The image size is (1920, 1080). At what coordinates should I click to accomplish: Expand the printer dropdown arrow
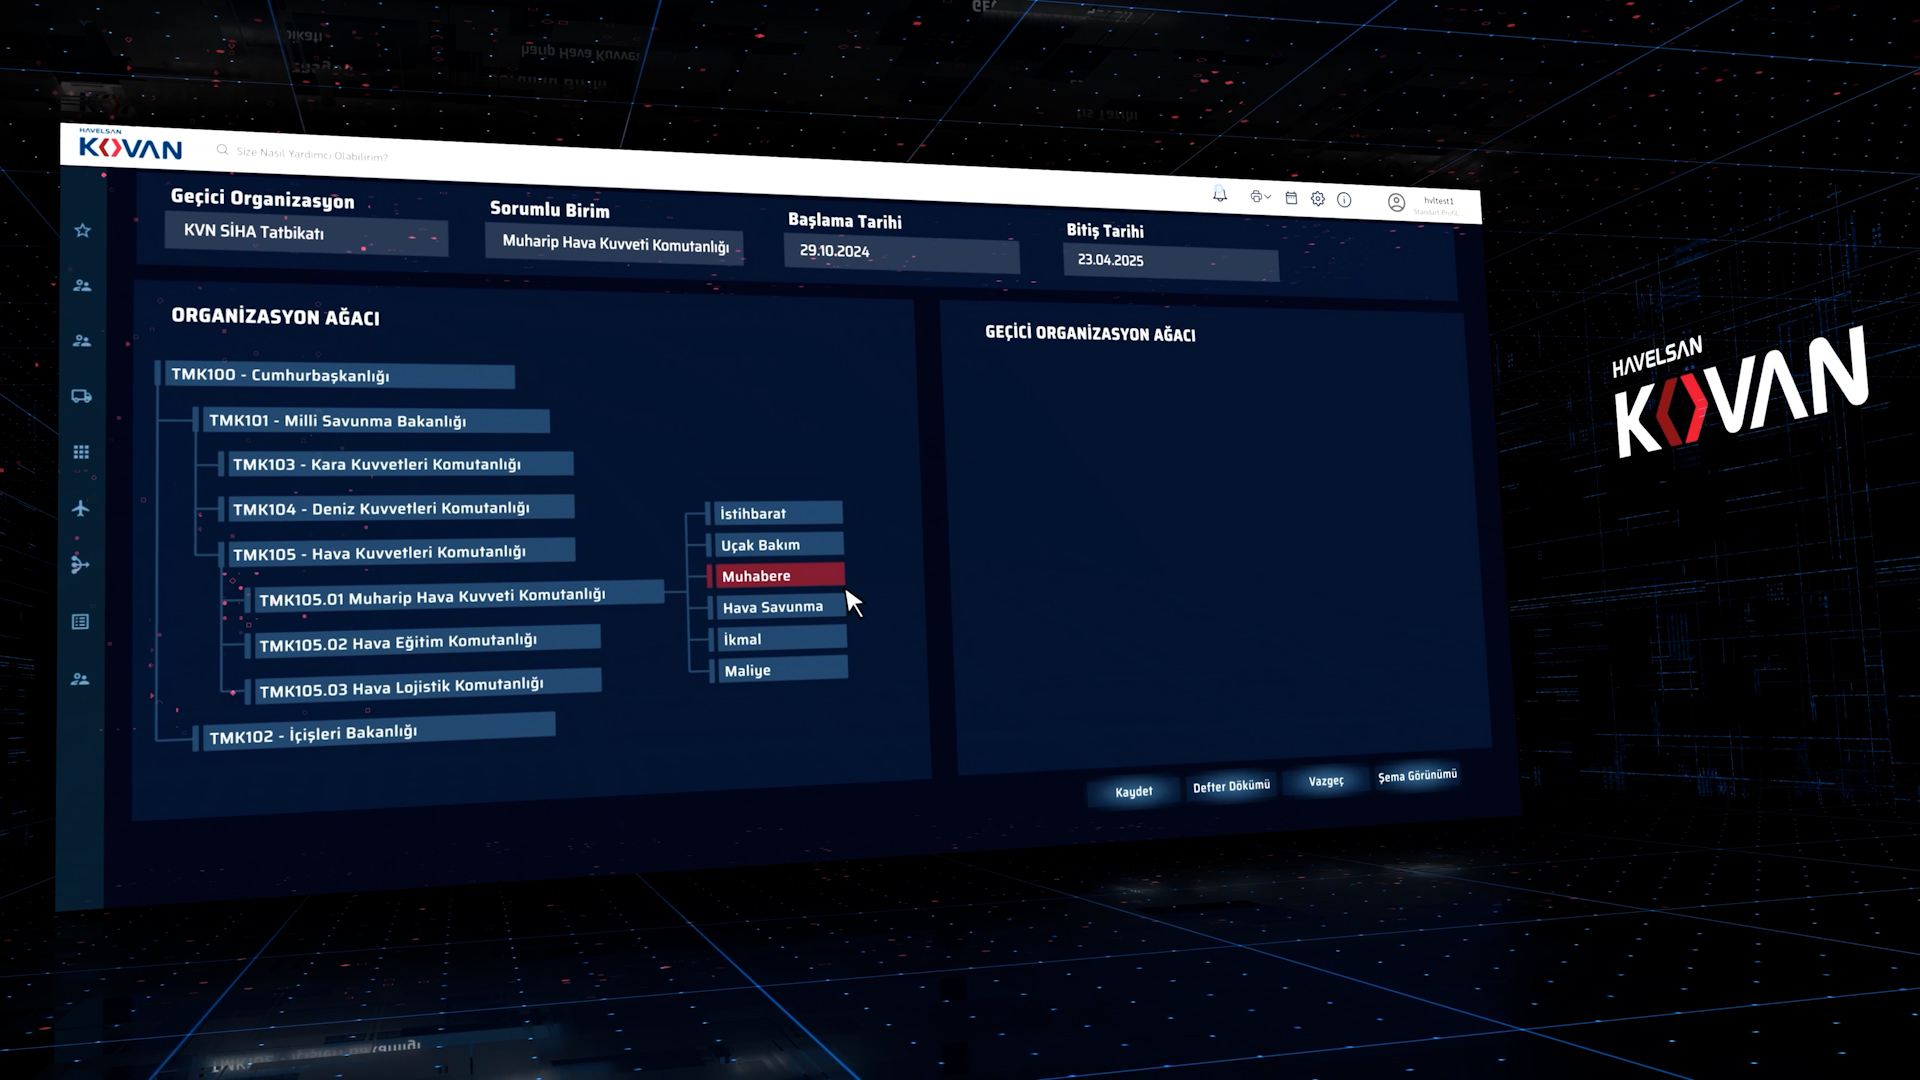click(1268, 197)
